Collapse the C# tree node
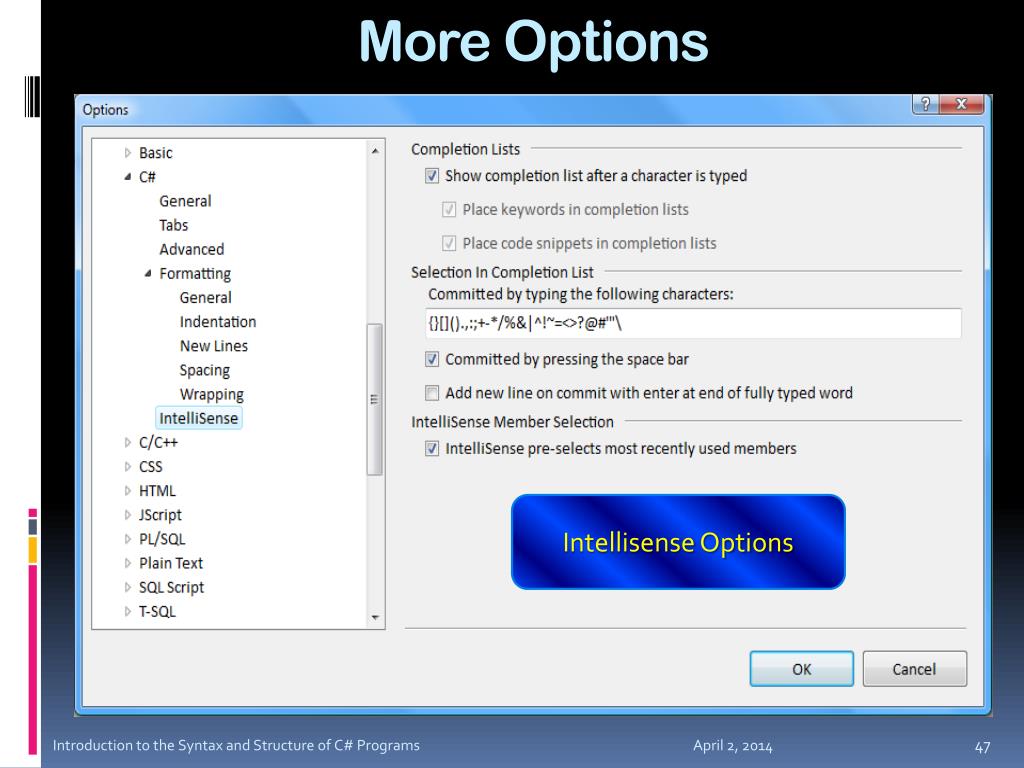 [127, 177]
